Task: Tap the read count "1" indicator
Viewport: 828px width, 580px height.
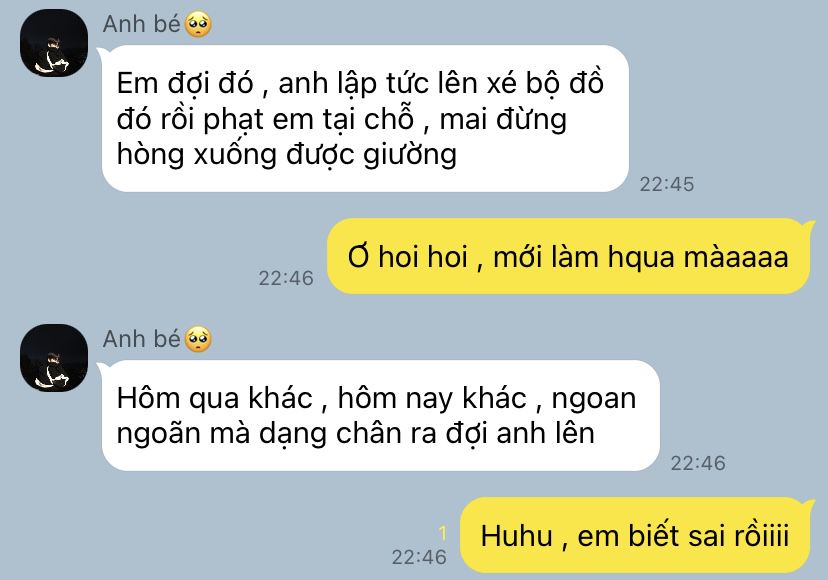Action: 443,534
